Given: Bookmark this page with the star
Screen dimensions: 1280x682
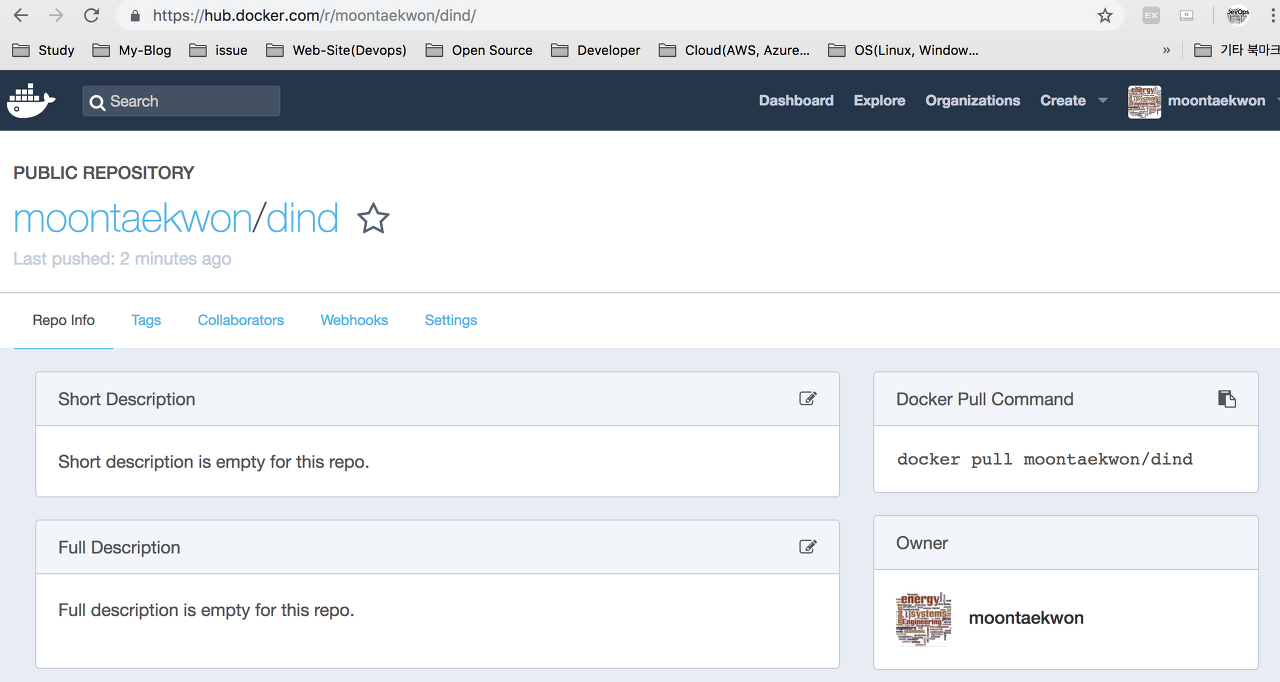Looking at the screenshot, I should (x=1105, y=15).
